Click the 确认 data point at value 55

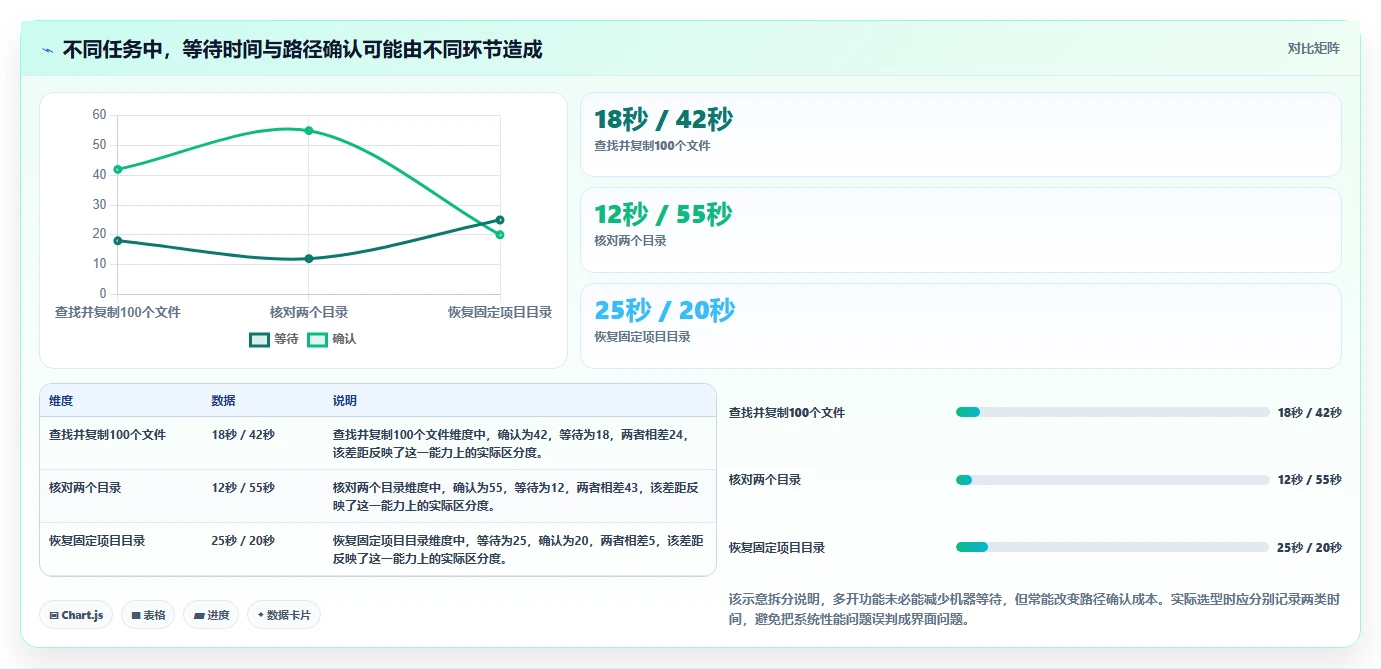(309, 130)
